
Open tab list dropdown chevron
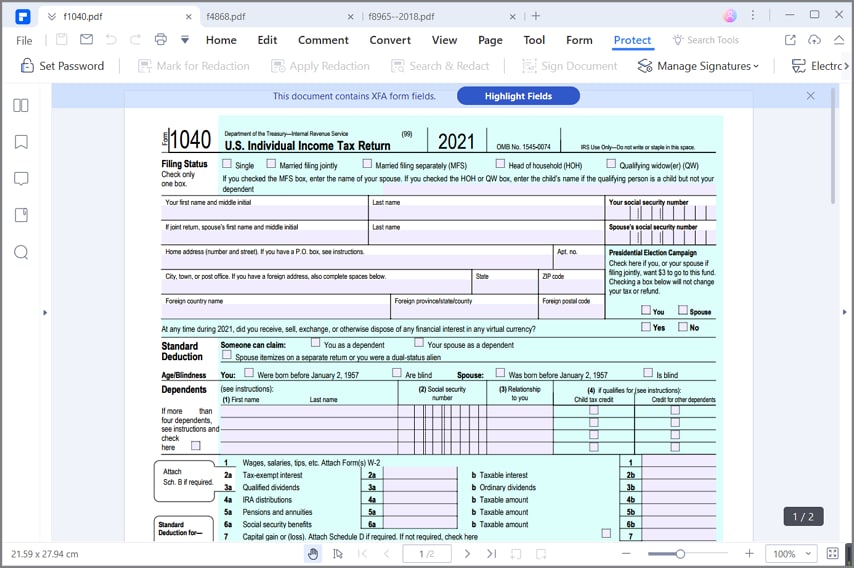point(52,17)
